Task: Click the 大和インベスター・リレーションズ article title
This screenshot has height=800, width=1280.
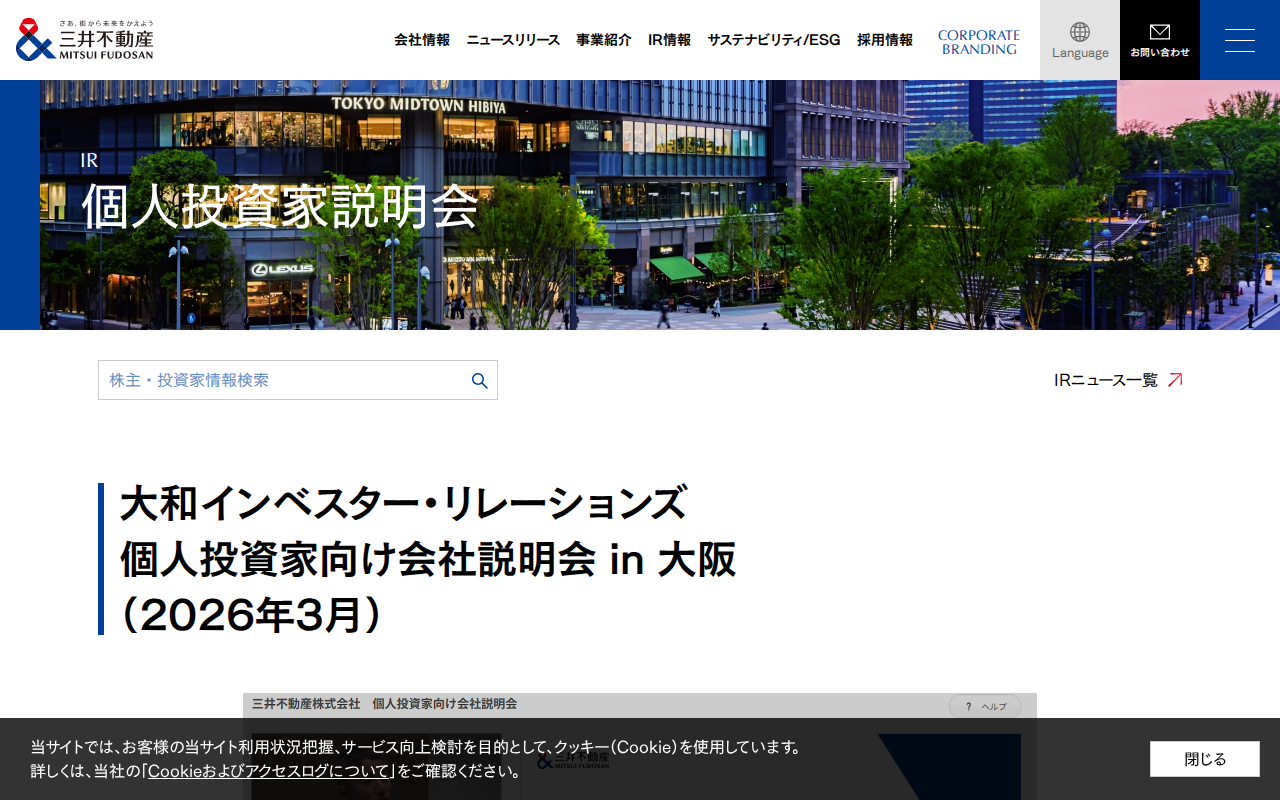Action: click(x=428, y=559)
